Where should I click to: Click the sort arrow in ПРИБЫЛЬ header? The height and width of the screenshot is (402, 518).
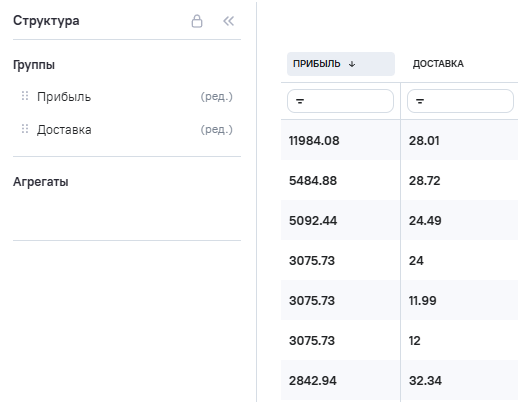pos(352,64)
